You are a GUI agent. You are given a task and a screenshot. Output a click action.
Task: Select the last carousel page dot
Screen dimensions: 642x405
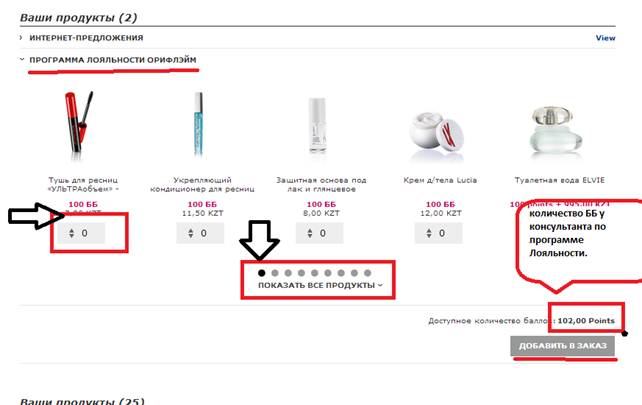tap(368, 273)
